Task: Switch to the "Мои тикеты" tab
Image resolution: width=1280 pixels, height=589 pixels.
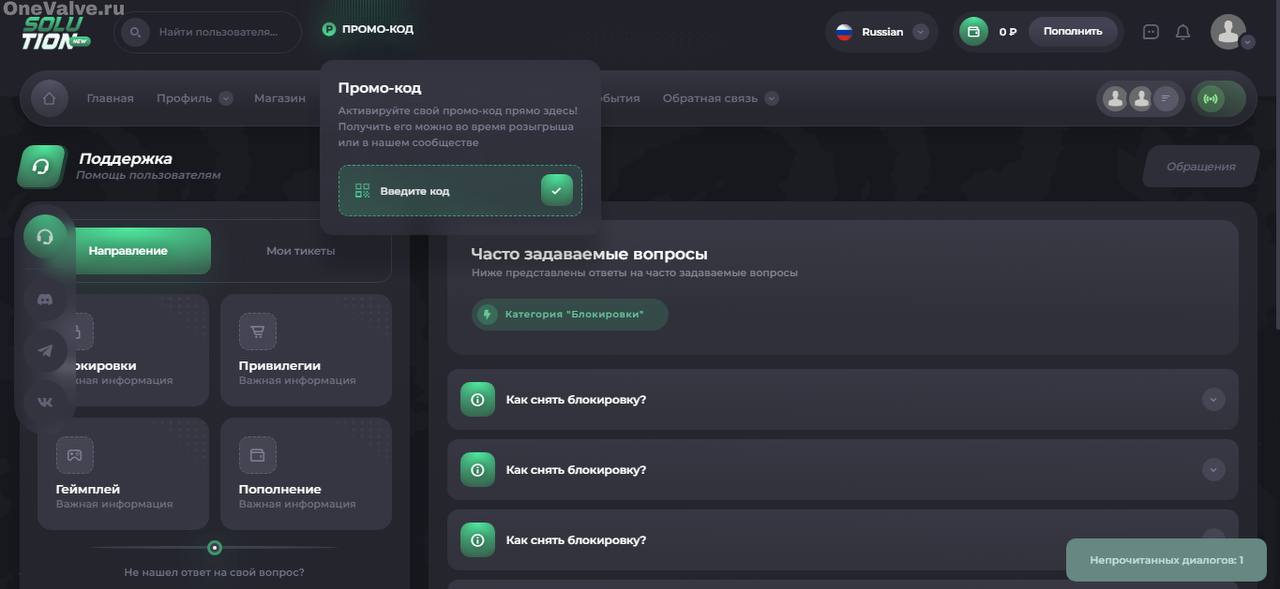Action: pyautogui.click(x=300, y=251)
